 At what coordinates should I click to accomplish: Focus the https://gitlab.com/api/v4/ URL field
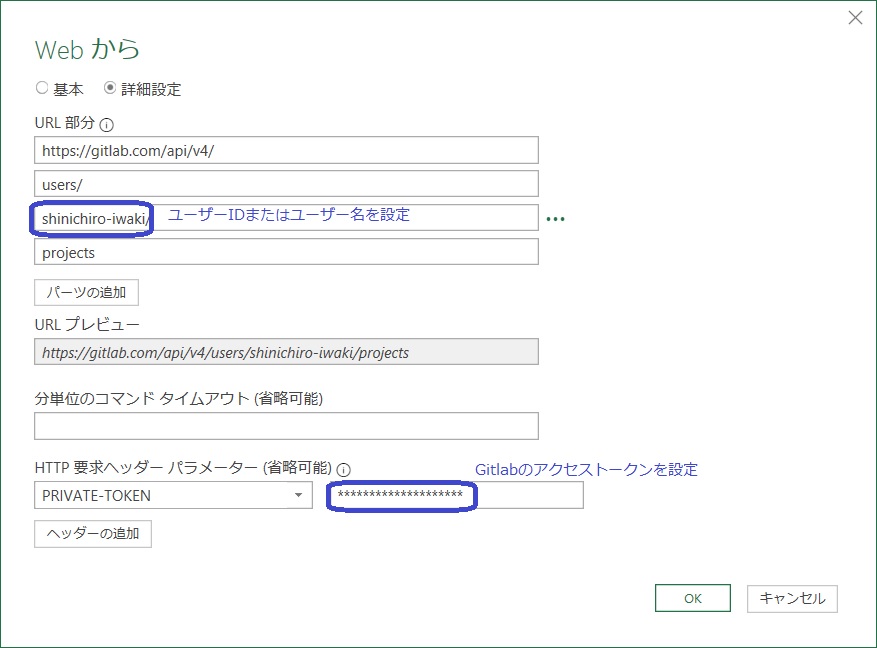coord(286,150)
